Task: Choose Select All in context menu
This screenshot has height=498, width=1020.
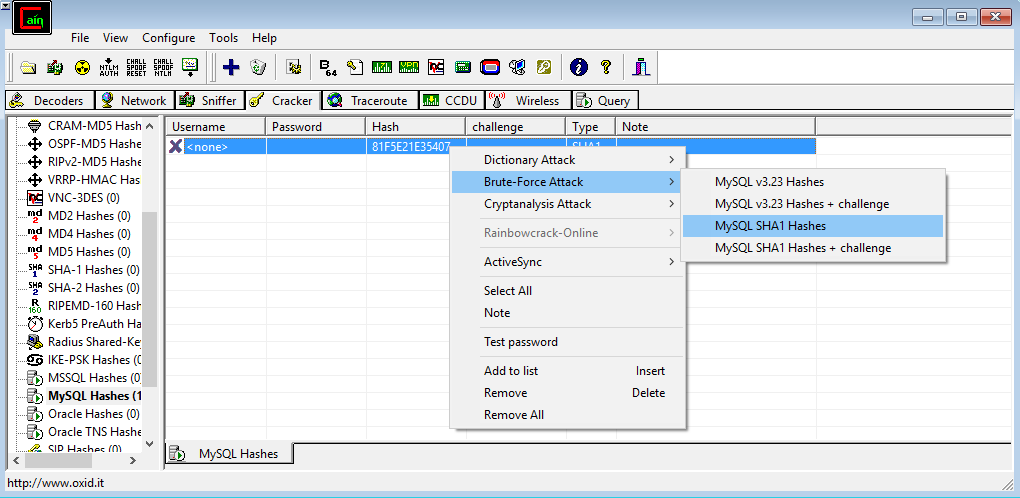Action: tap(568, 291)
